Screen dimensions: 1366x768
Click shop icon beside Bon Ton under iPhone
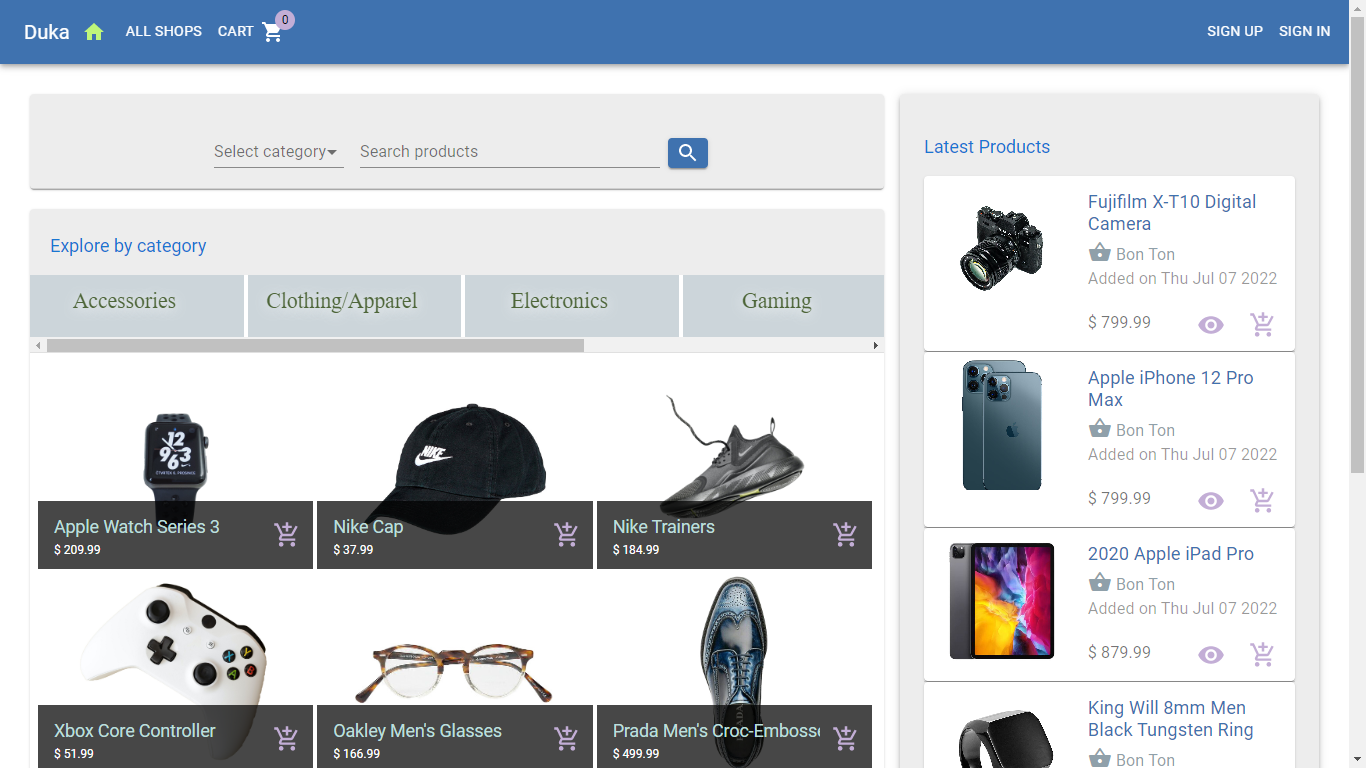[1100, 428]
